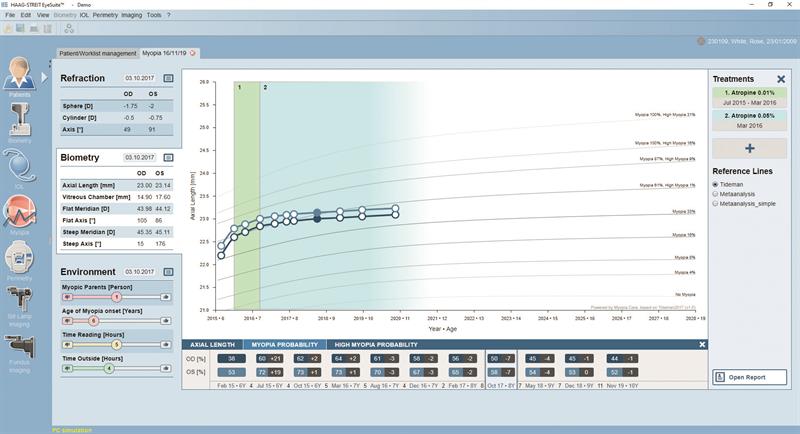Click decrease icon on Time Reading slider
The width and height of the screenshot is (800, 434).
coord(67,345)
